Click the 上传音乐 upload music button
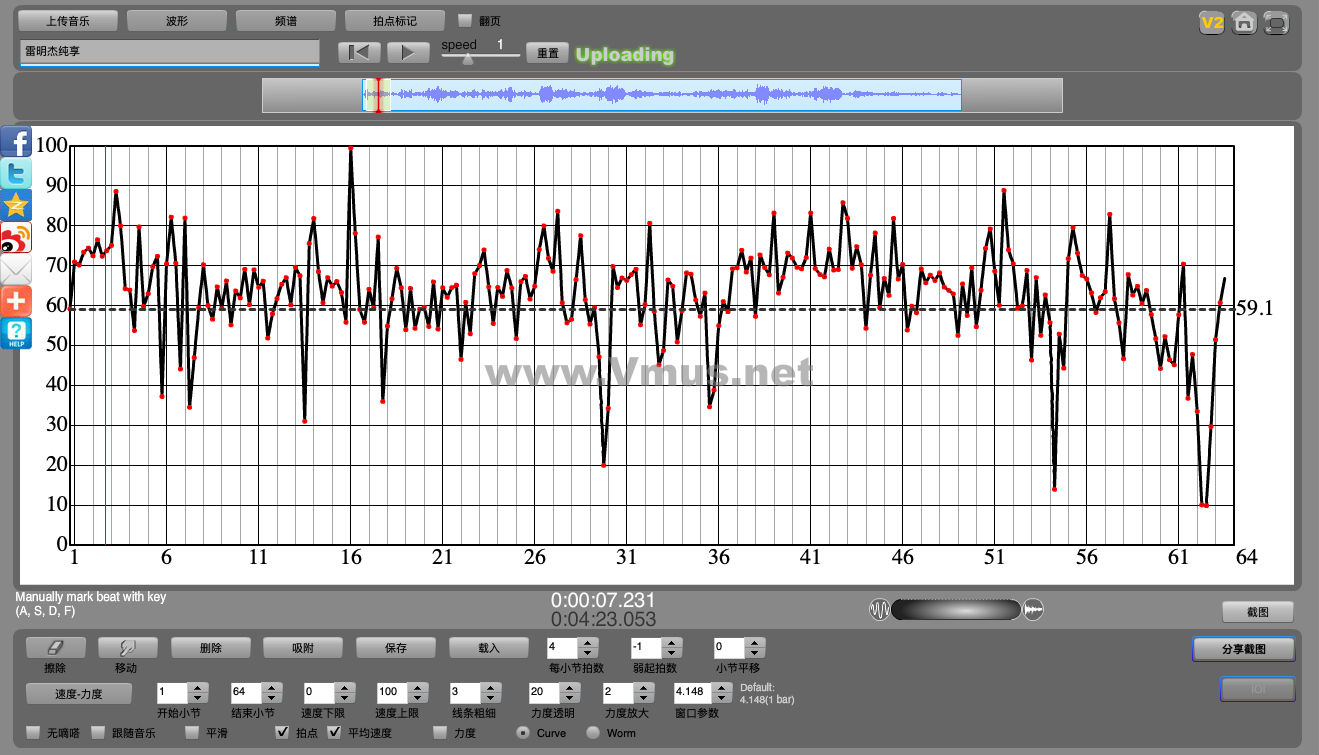The height and width of the screenshot is (755, 1319). point(68,20)
